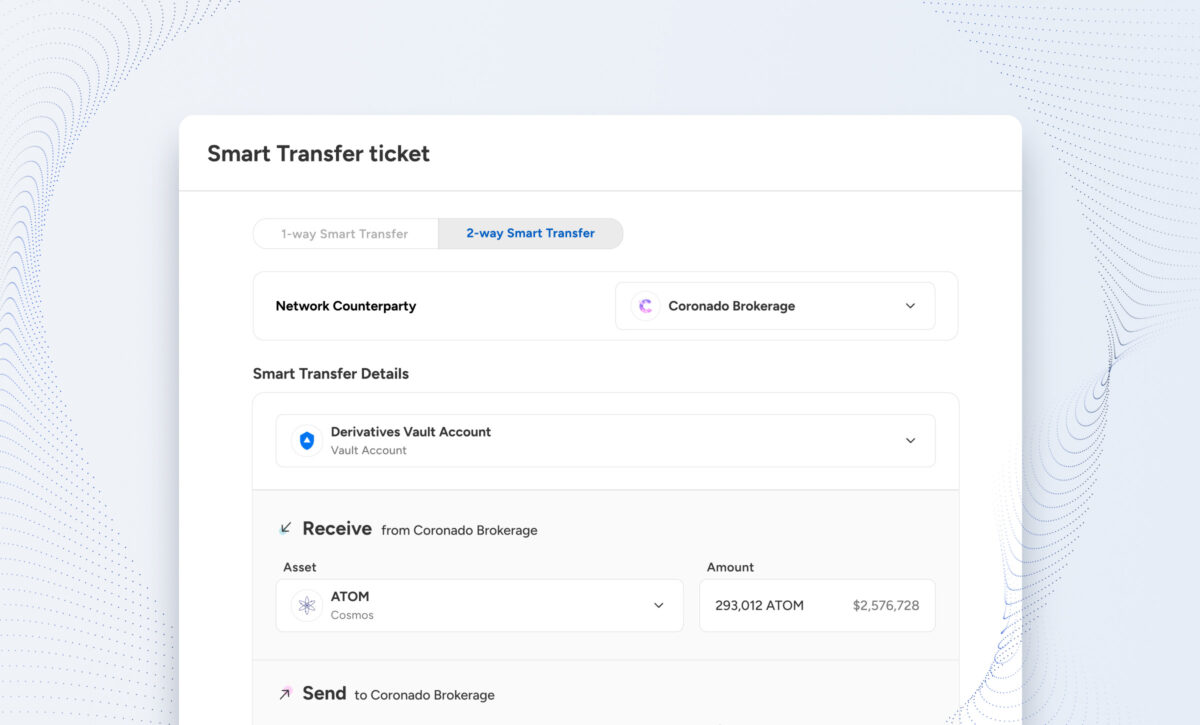Click the Smart Transfer ticket title

pos(318,154)
